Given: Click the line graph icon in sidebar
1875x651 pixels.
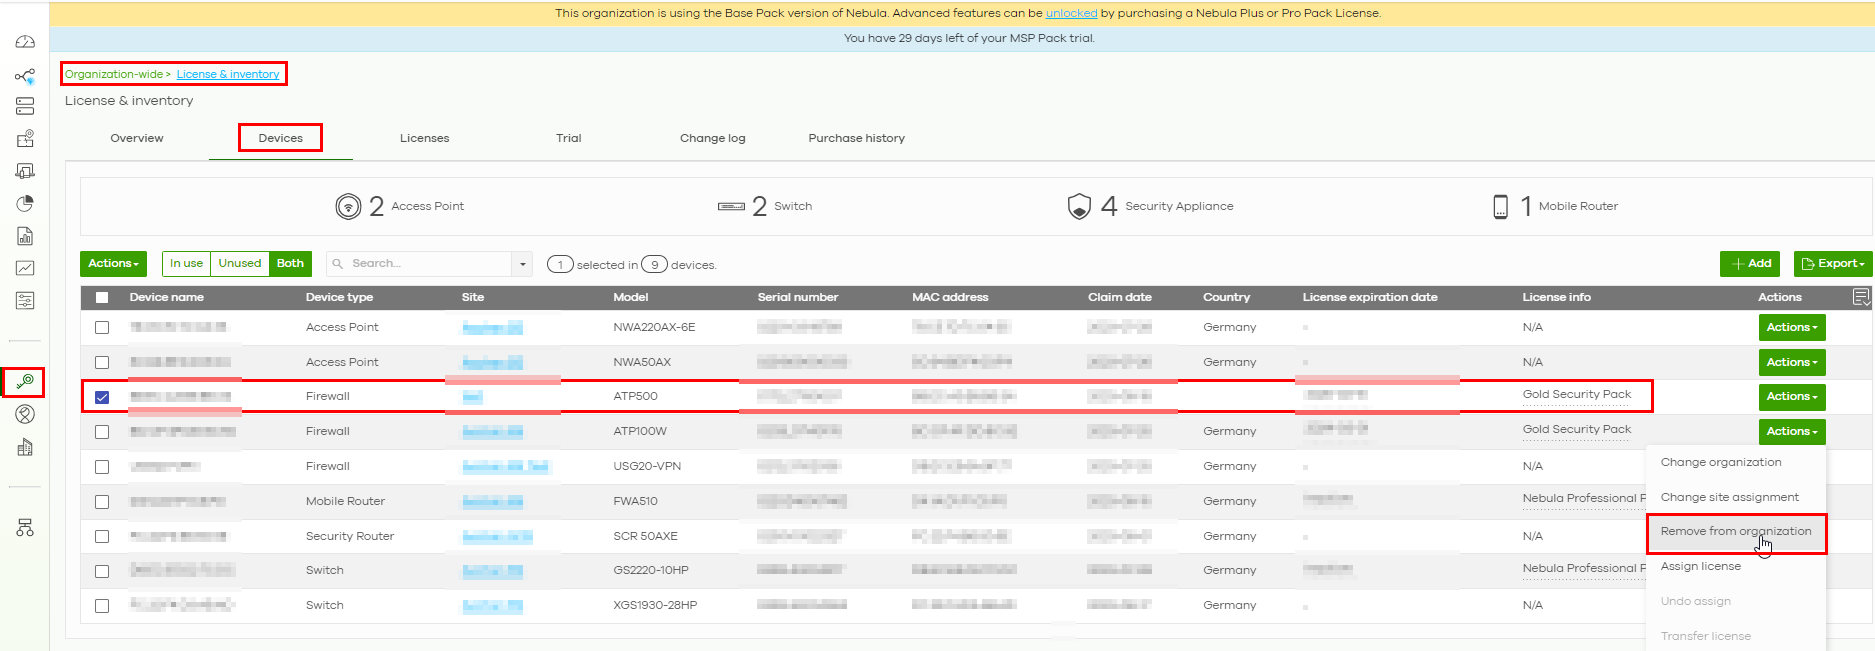Looking at the screenshot, I should [x=25, y=268].
